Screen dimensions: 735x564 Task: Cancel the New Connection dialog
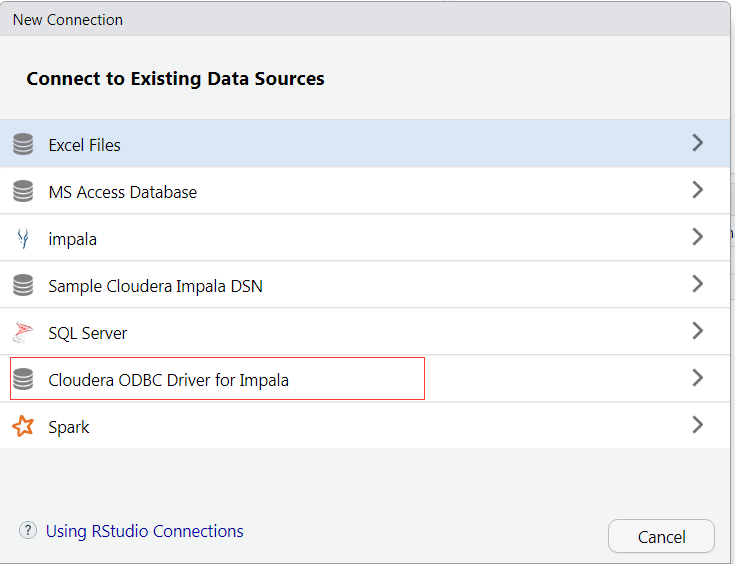661,536
